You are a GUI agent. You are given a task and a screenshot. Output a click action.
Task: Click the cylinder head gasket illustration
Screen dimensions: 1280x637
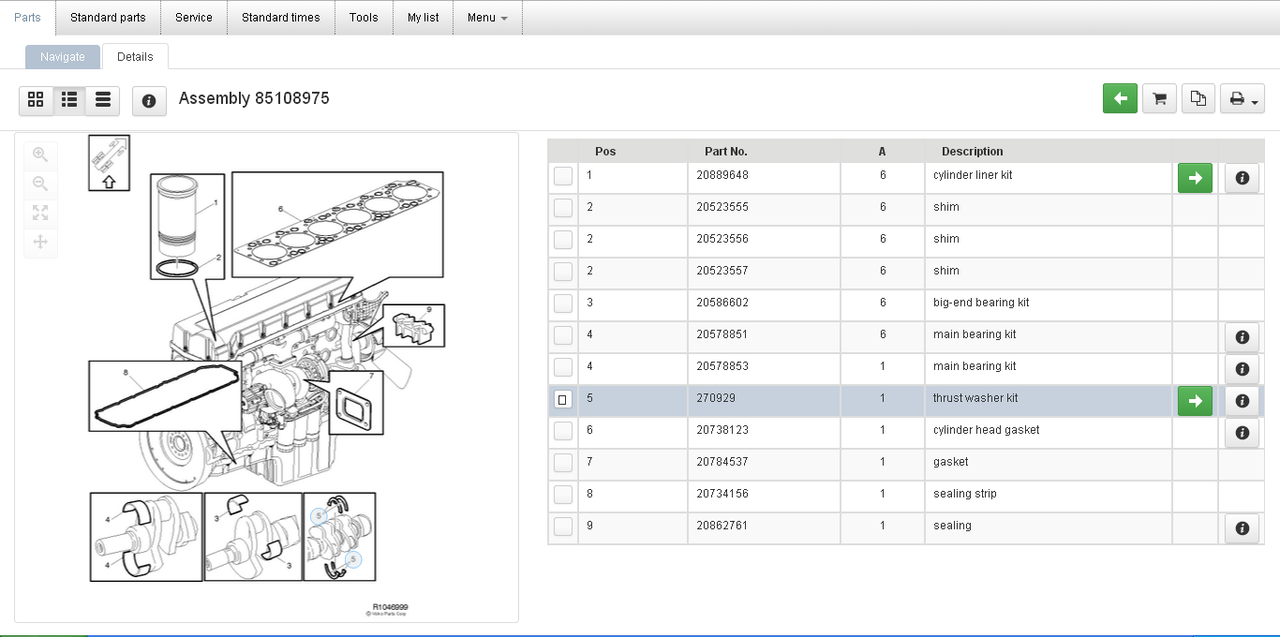338,225
